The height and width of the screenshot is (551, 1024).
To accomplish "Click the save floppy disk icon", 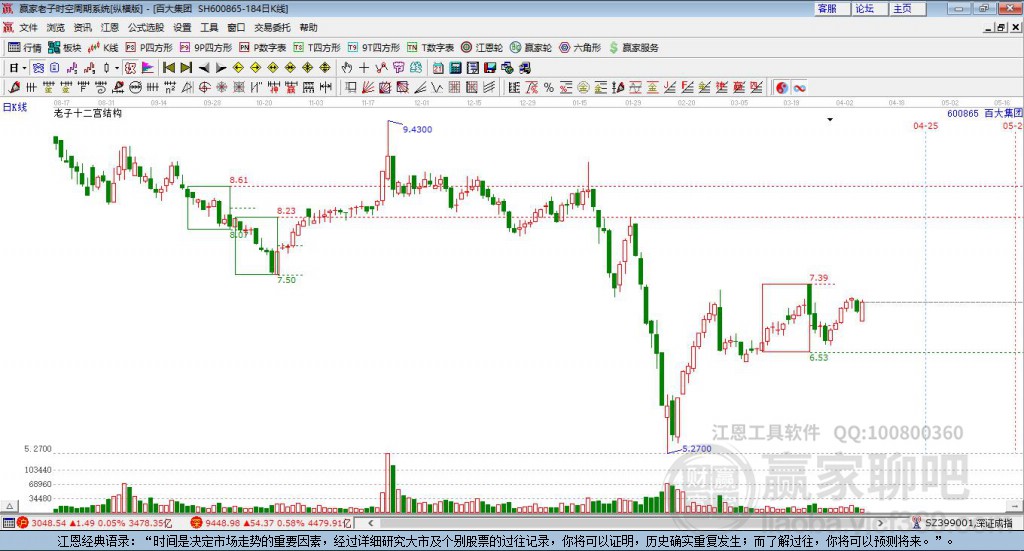I will pos(490,68).
